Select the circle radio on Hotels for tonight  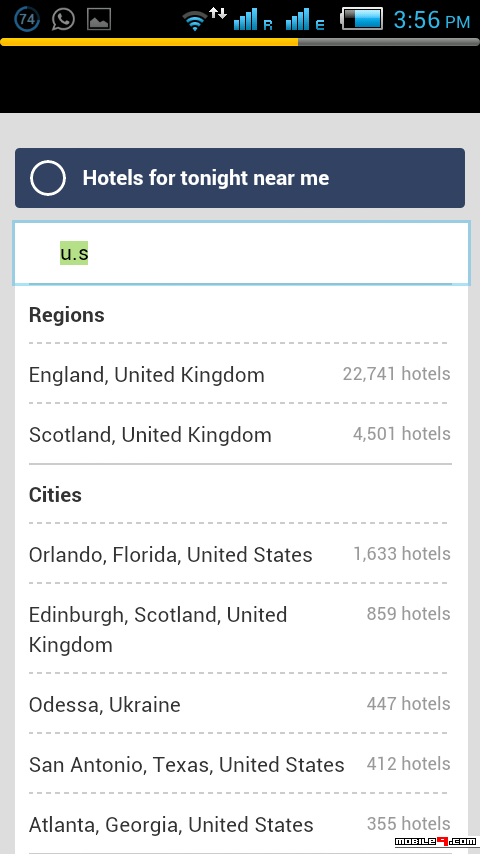[x=48, y=178]
